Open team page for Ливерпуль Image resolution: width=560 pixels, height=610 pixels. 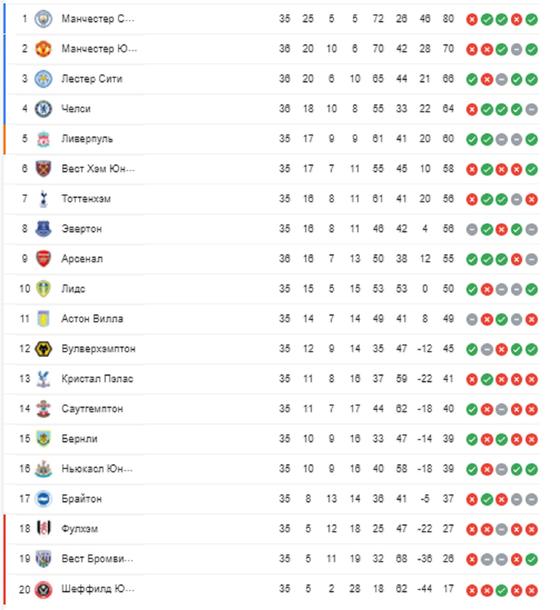point(87,139)
